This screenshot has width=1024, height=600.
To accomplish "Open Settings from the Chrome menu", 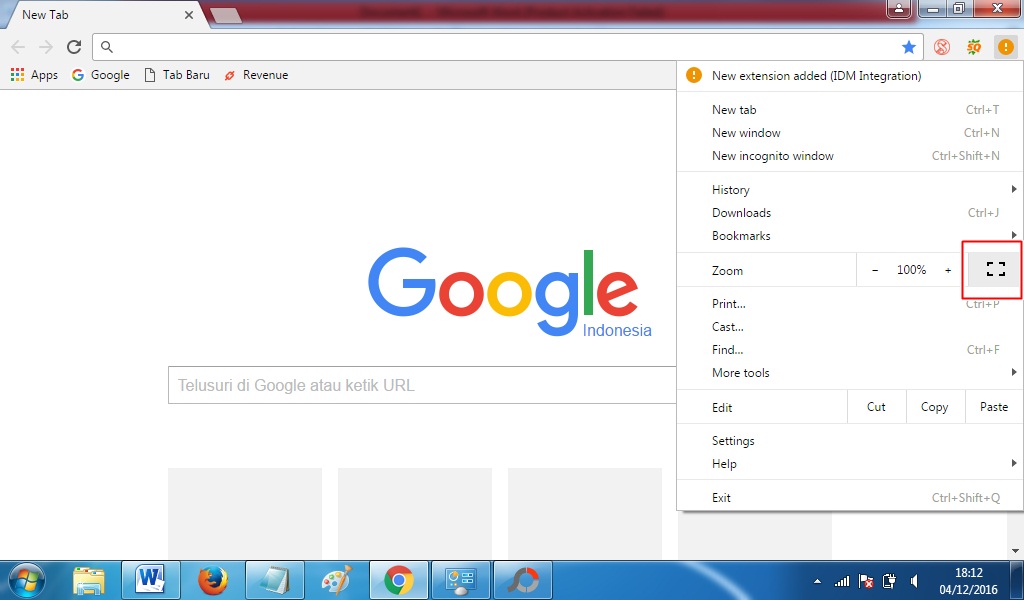I will (x=733, y=440).
